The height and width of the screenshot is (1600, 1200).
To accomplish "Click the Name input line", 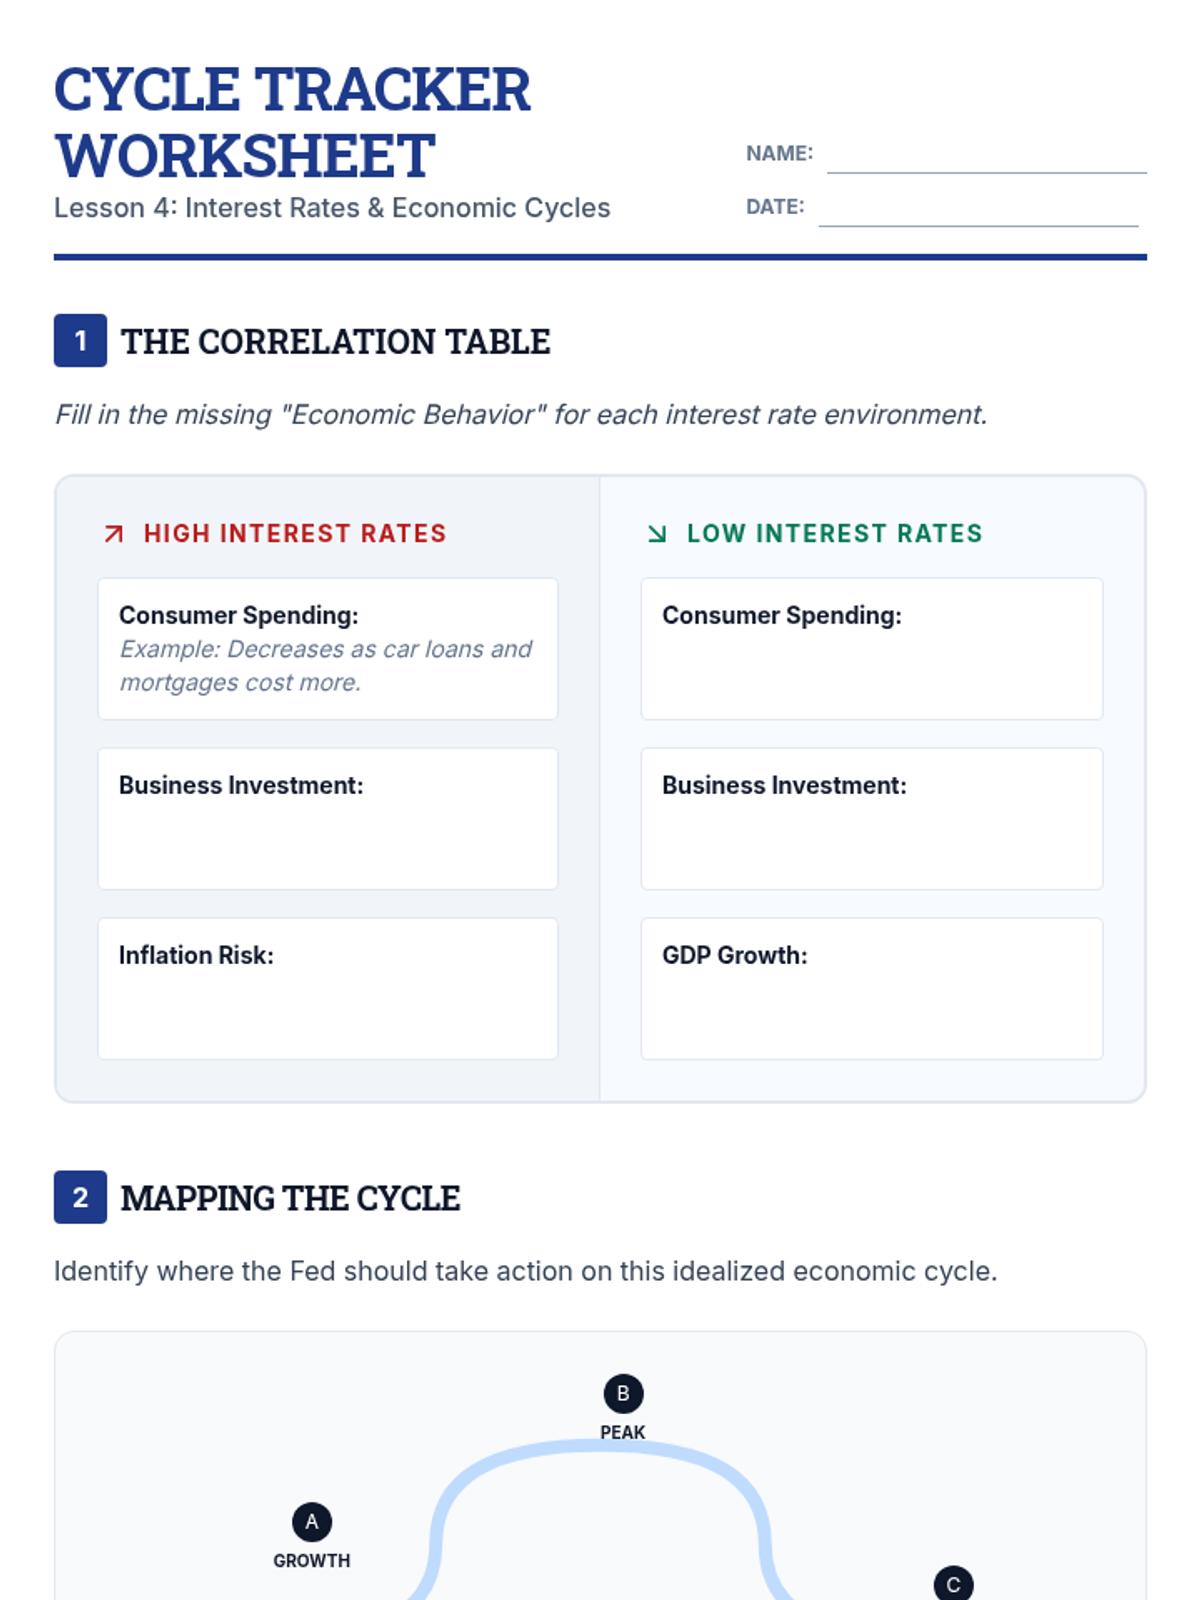I will 986,158.
